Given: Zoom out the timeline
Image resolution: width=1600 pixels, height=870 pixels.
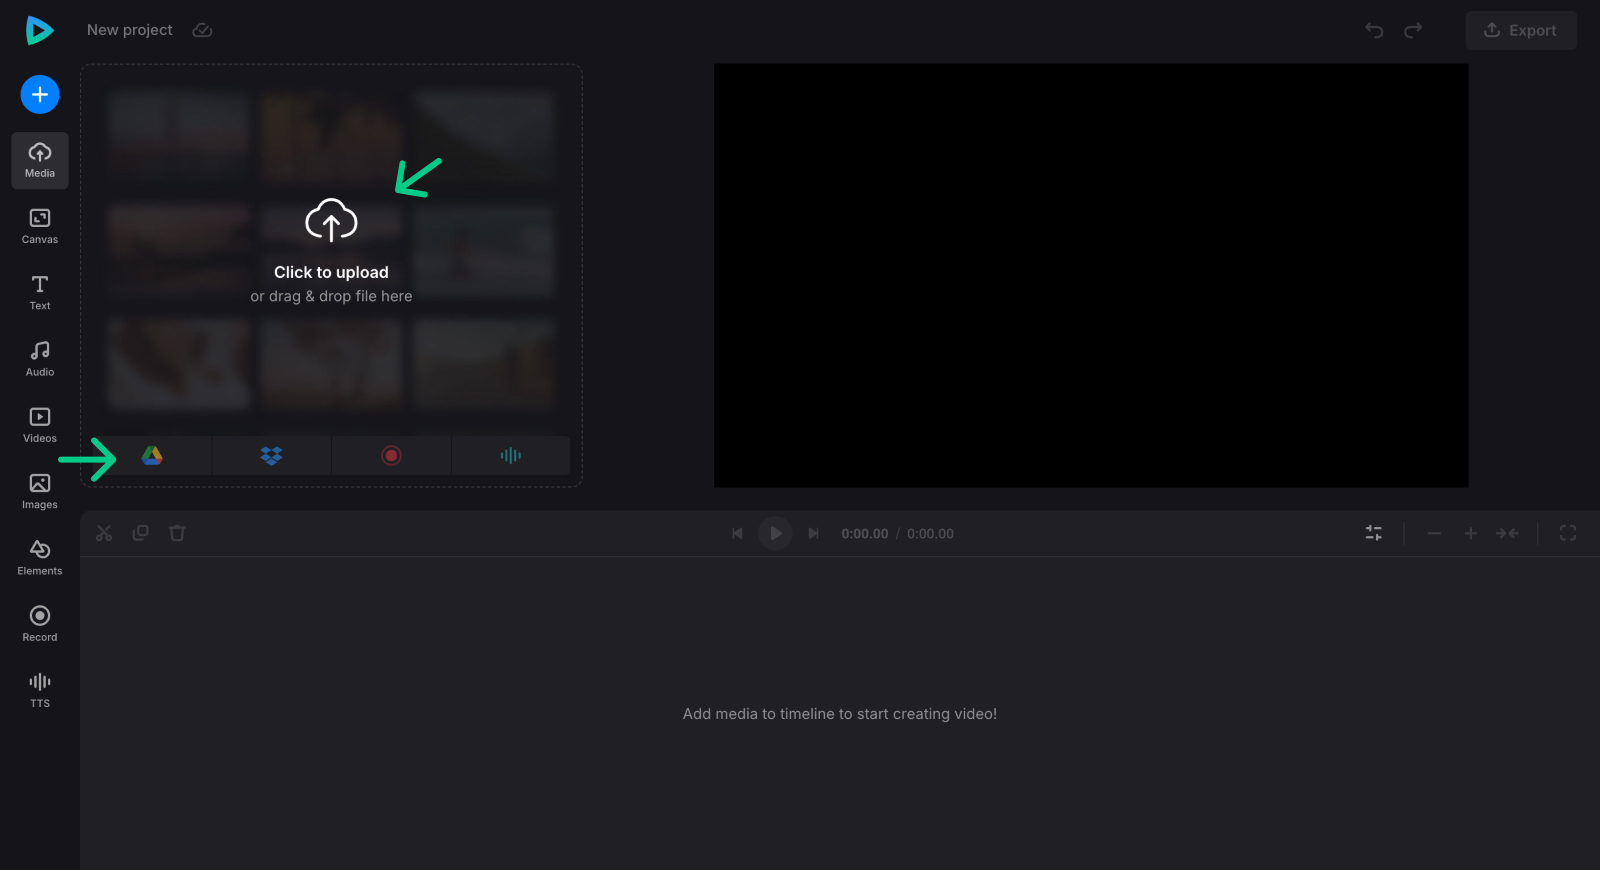Looking at the screenshot, I should pyautogui.click(x=1434, y=533).
